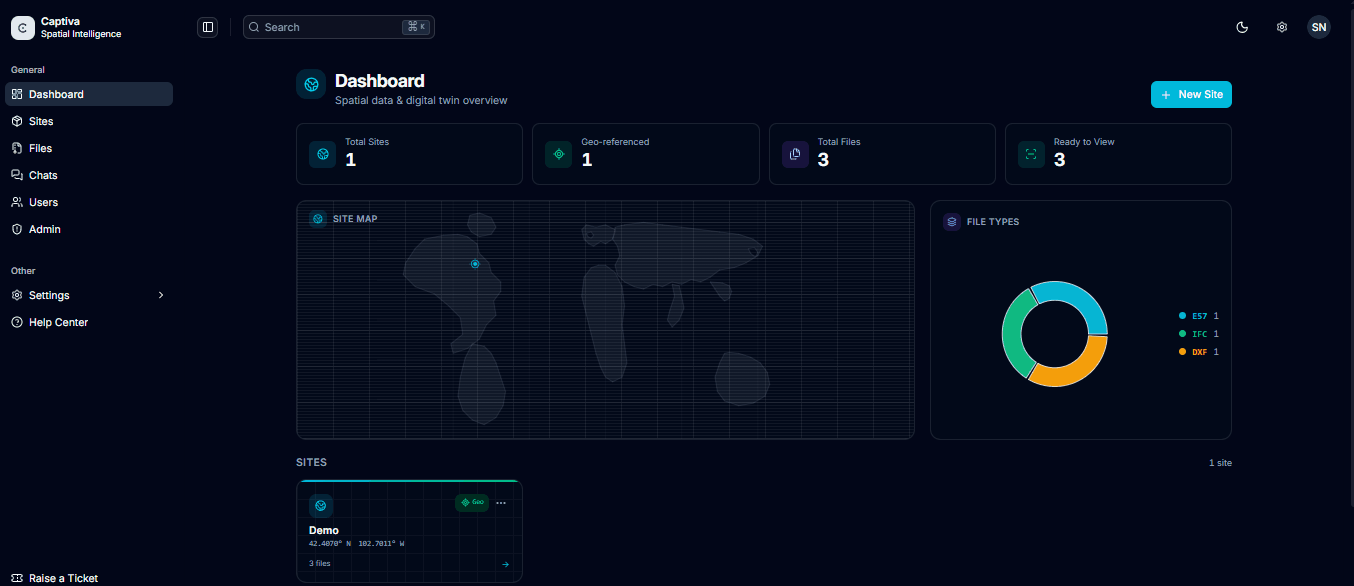
Task: Click the Dashboard header globe icon
Action: [311, 84]
